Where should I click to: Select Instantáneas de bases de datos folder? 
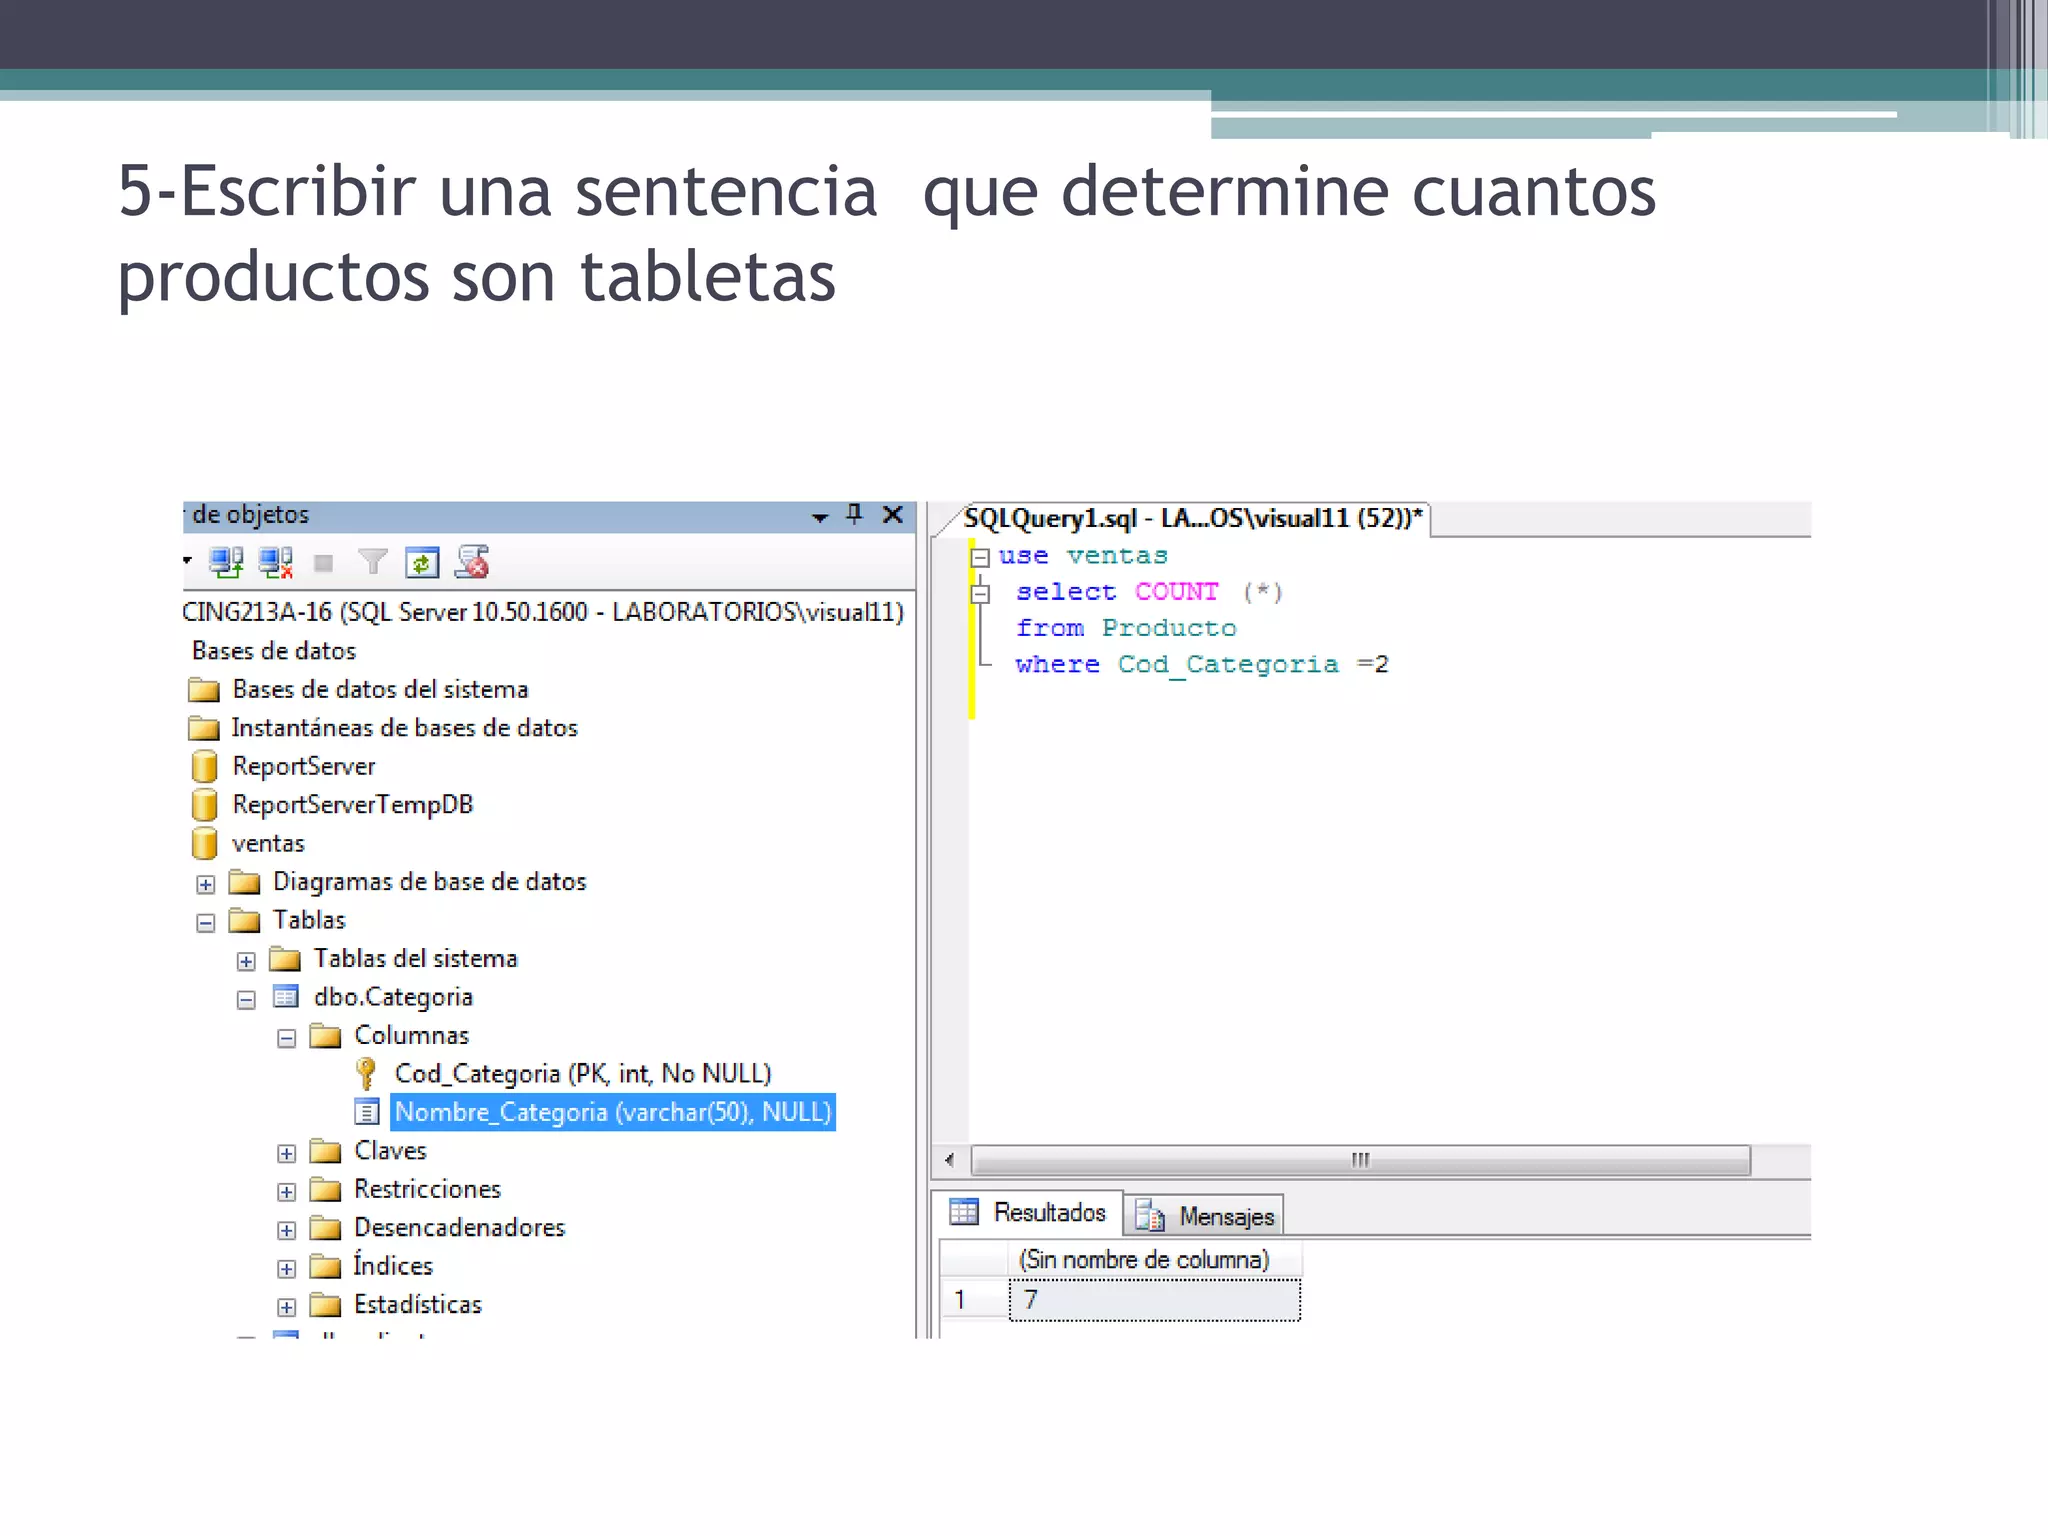tap(404, 728)
